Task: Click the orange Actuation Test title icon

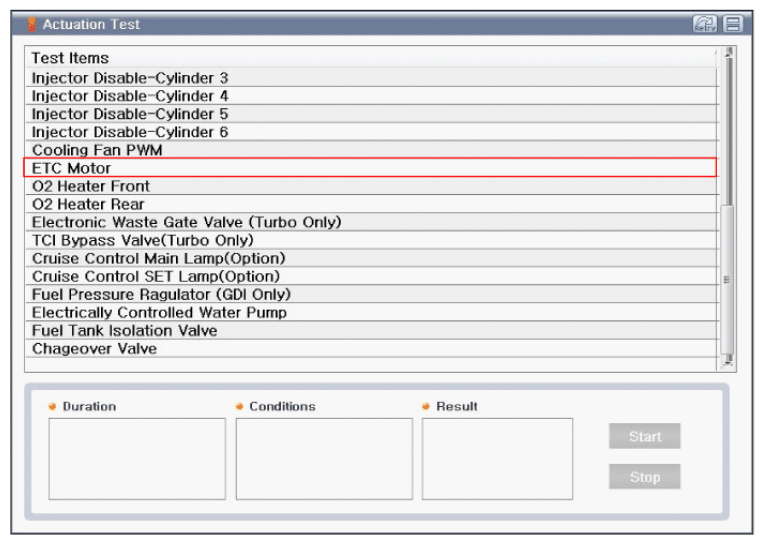Action: (x=32, y=24)
